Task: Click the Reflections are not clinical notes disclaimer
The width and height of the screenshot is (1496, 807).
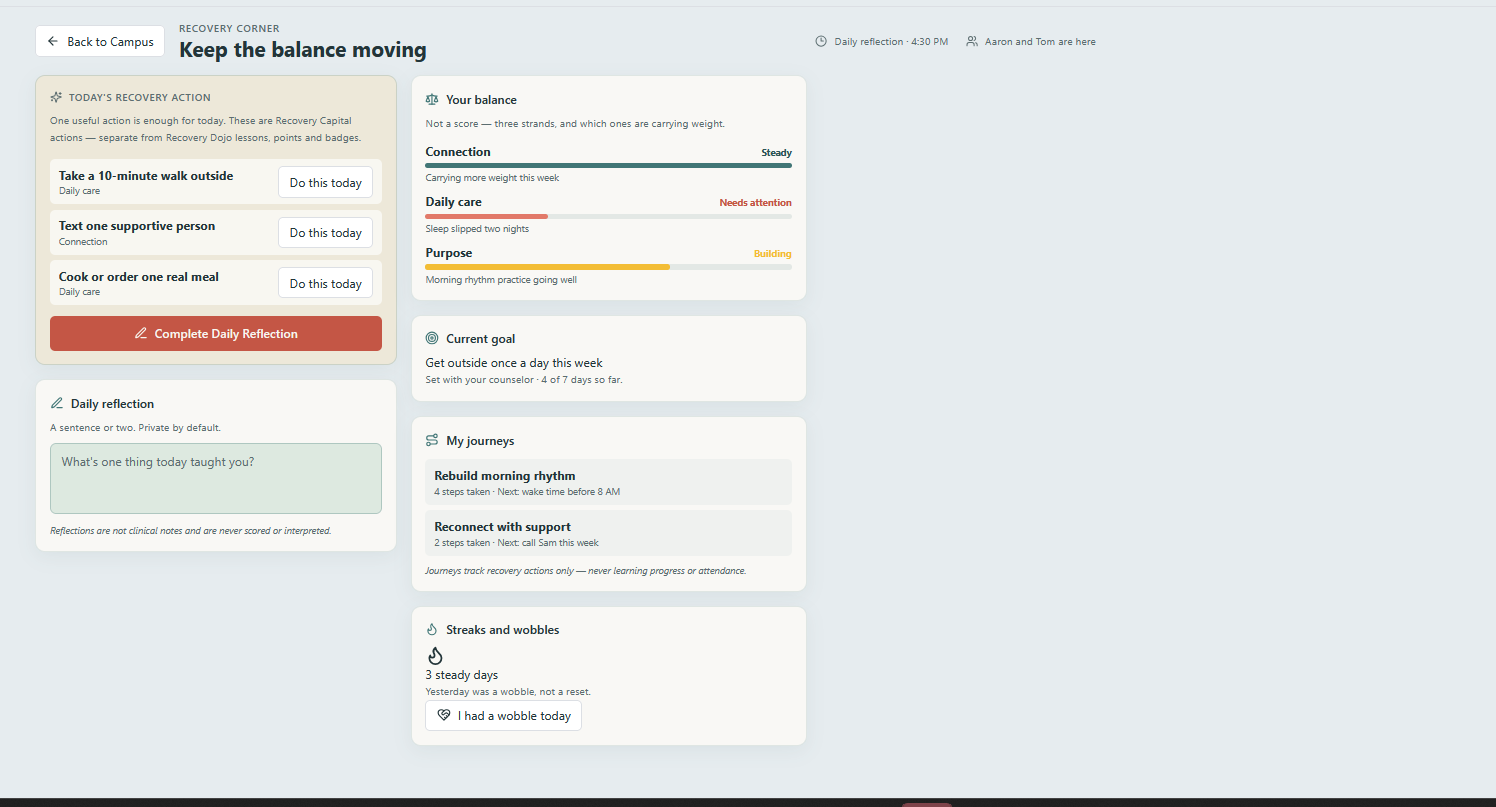Action: pos(190,531)
